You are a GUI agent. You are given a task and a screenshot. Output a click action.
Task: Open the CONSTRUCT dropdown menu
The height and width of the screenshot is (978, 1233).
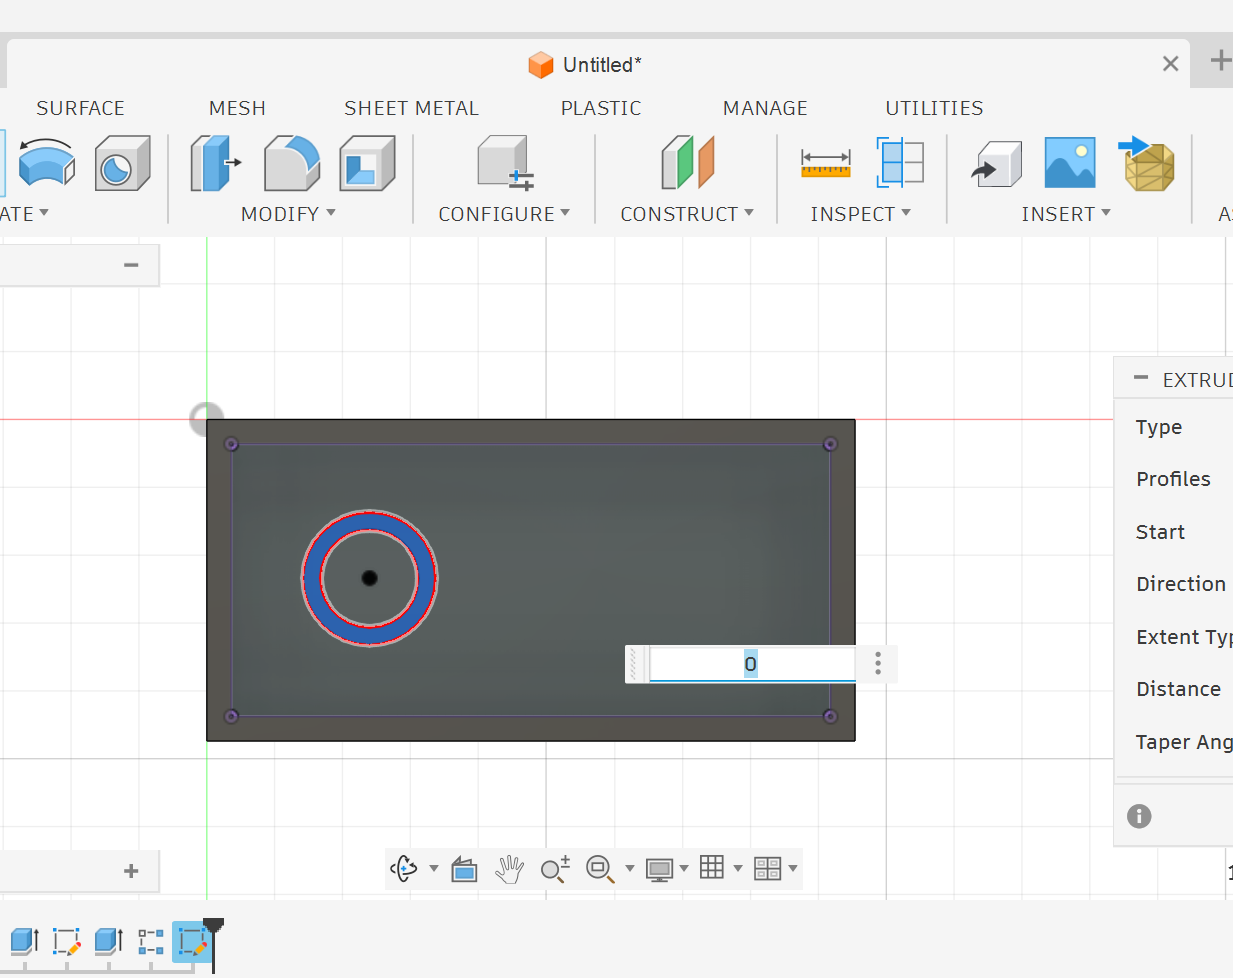687,214
